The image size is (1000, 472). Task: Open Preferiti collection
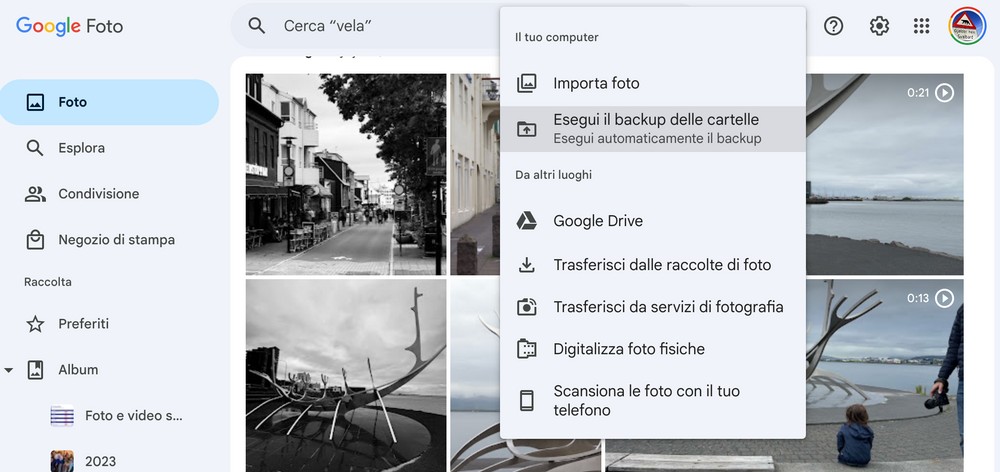pos(83,324)
